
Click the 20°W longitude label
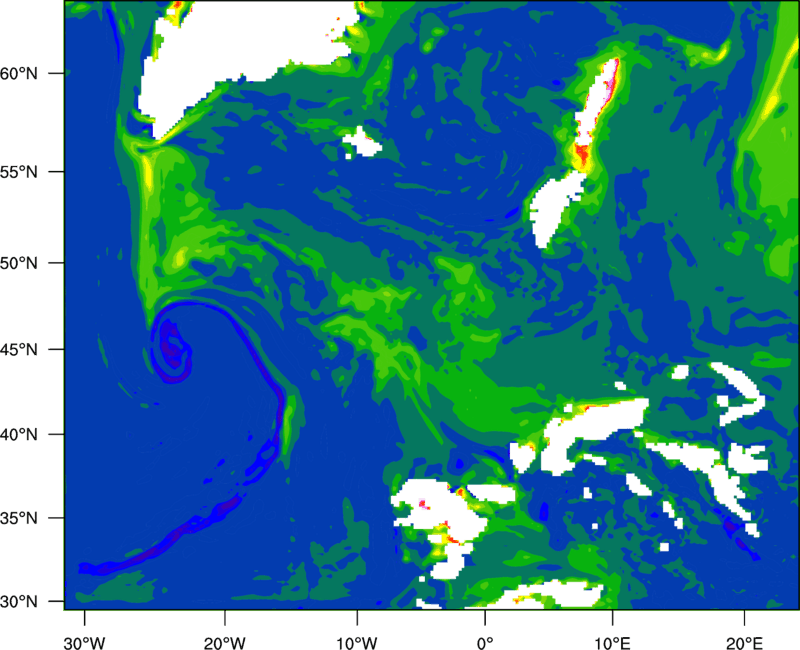point(224,643)
